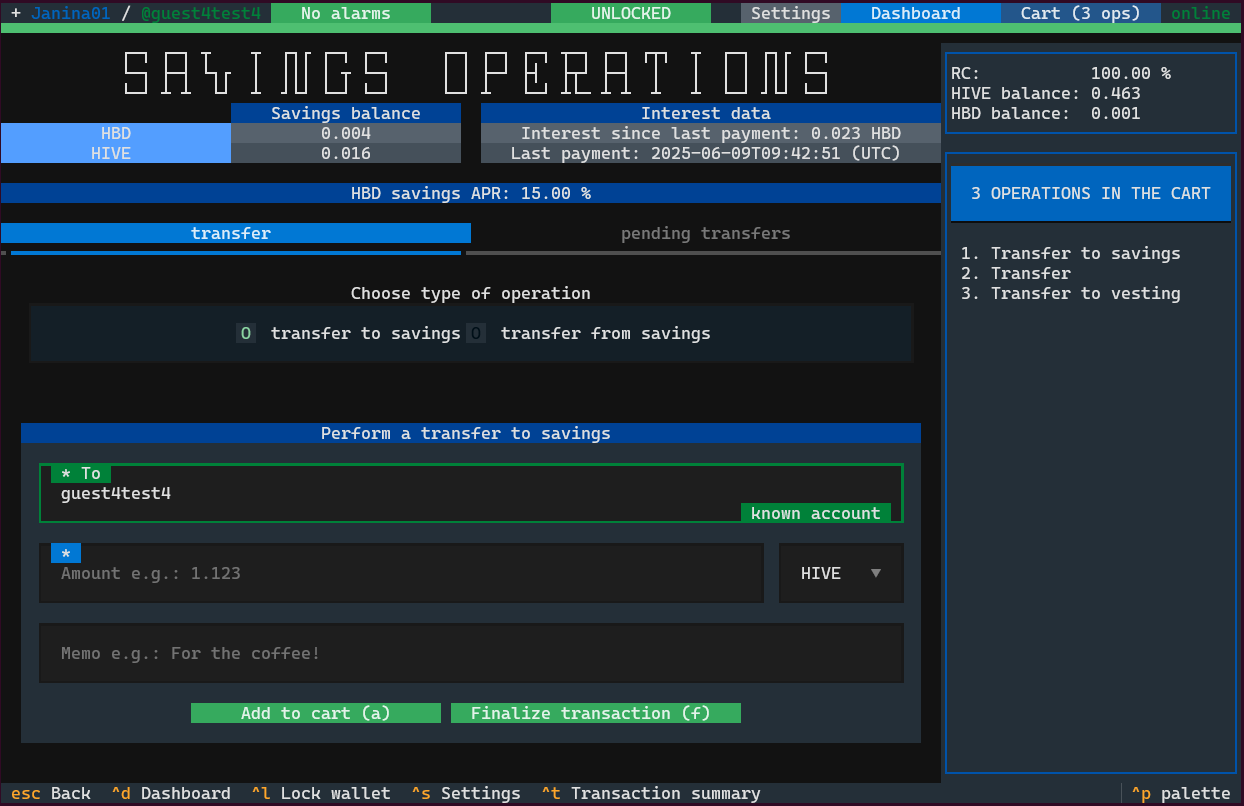Open the ^p palette command
1244x806 pixels.
point(1181,793)
